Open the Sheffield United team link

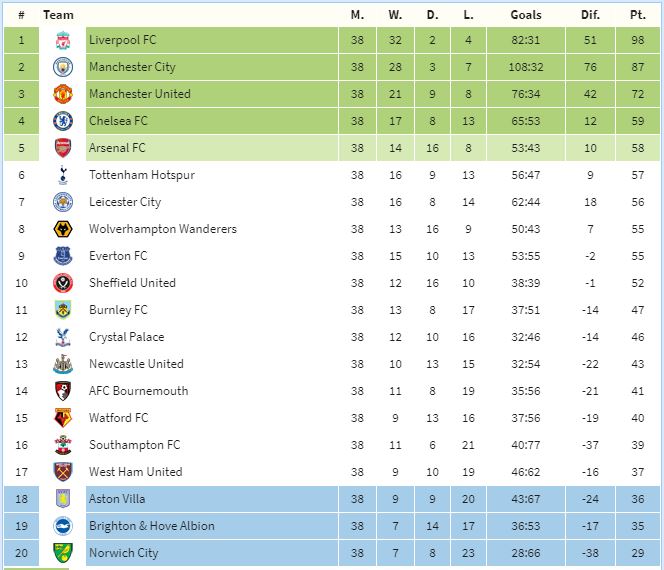(132, 283)
